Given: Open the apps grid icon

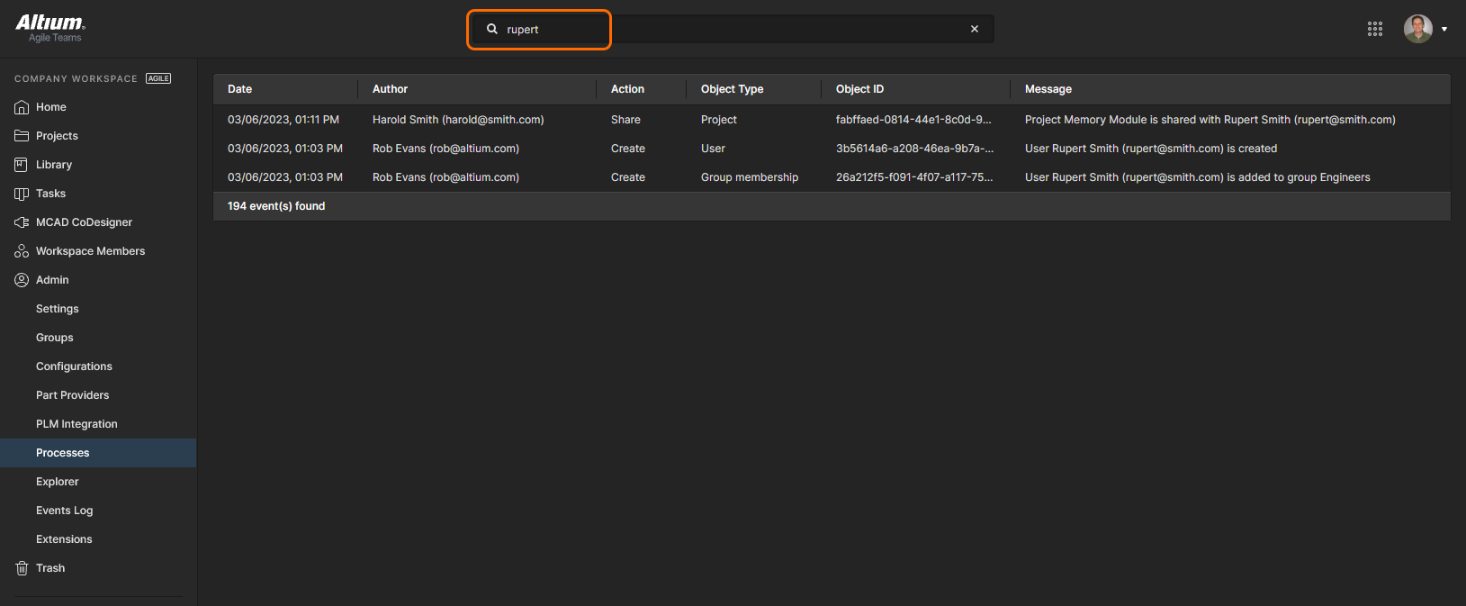Looking at the screenshot, I should pos(1375,29).
